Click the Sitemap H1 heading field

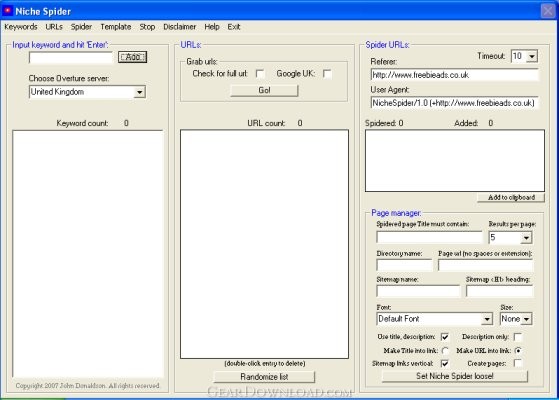click(x=499, y=291)
